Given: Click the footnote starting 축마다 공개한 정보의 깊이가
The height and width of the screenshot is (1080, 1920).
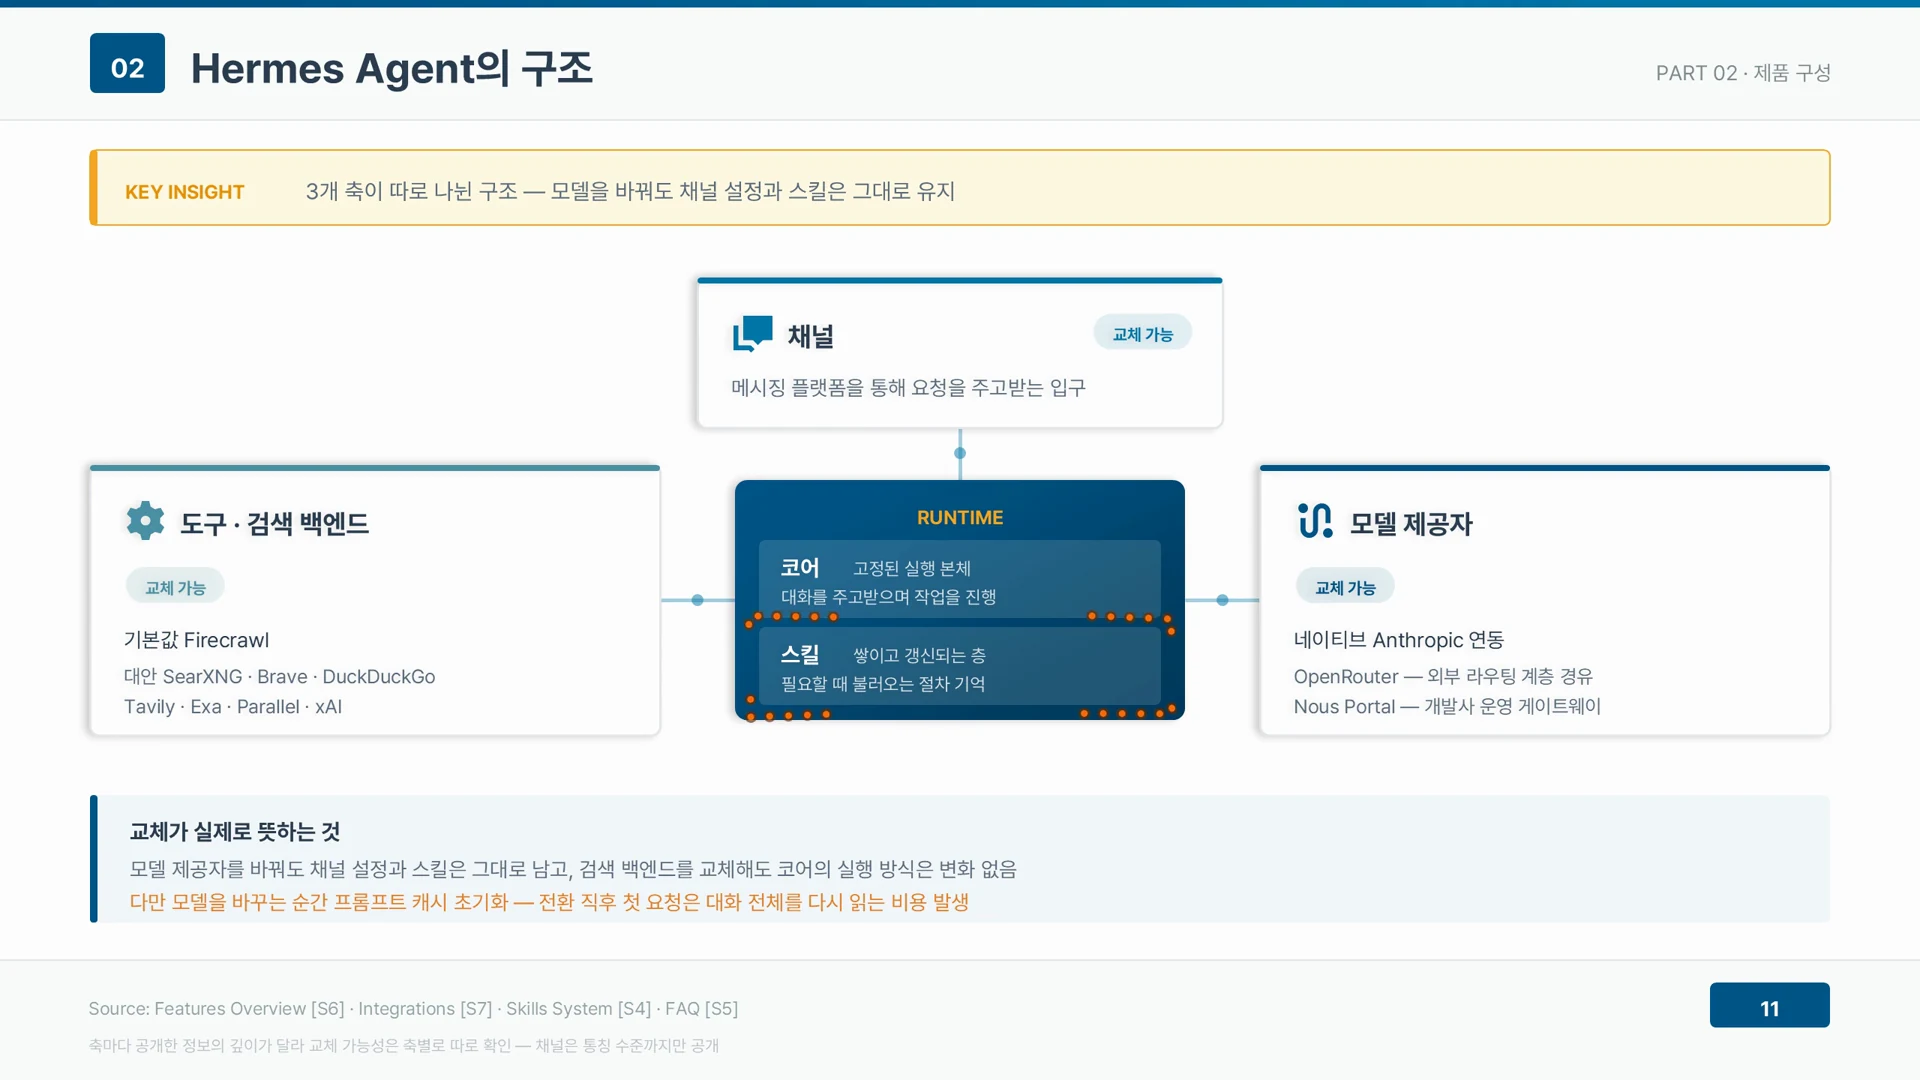Looking at the screenshot, I should coord(404,1046).
